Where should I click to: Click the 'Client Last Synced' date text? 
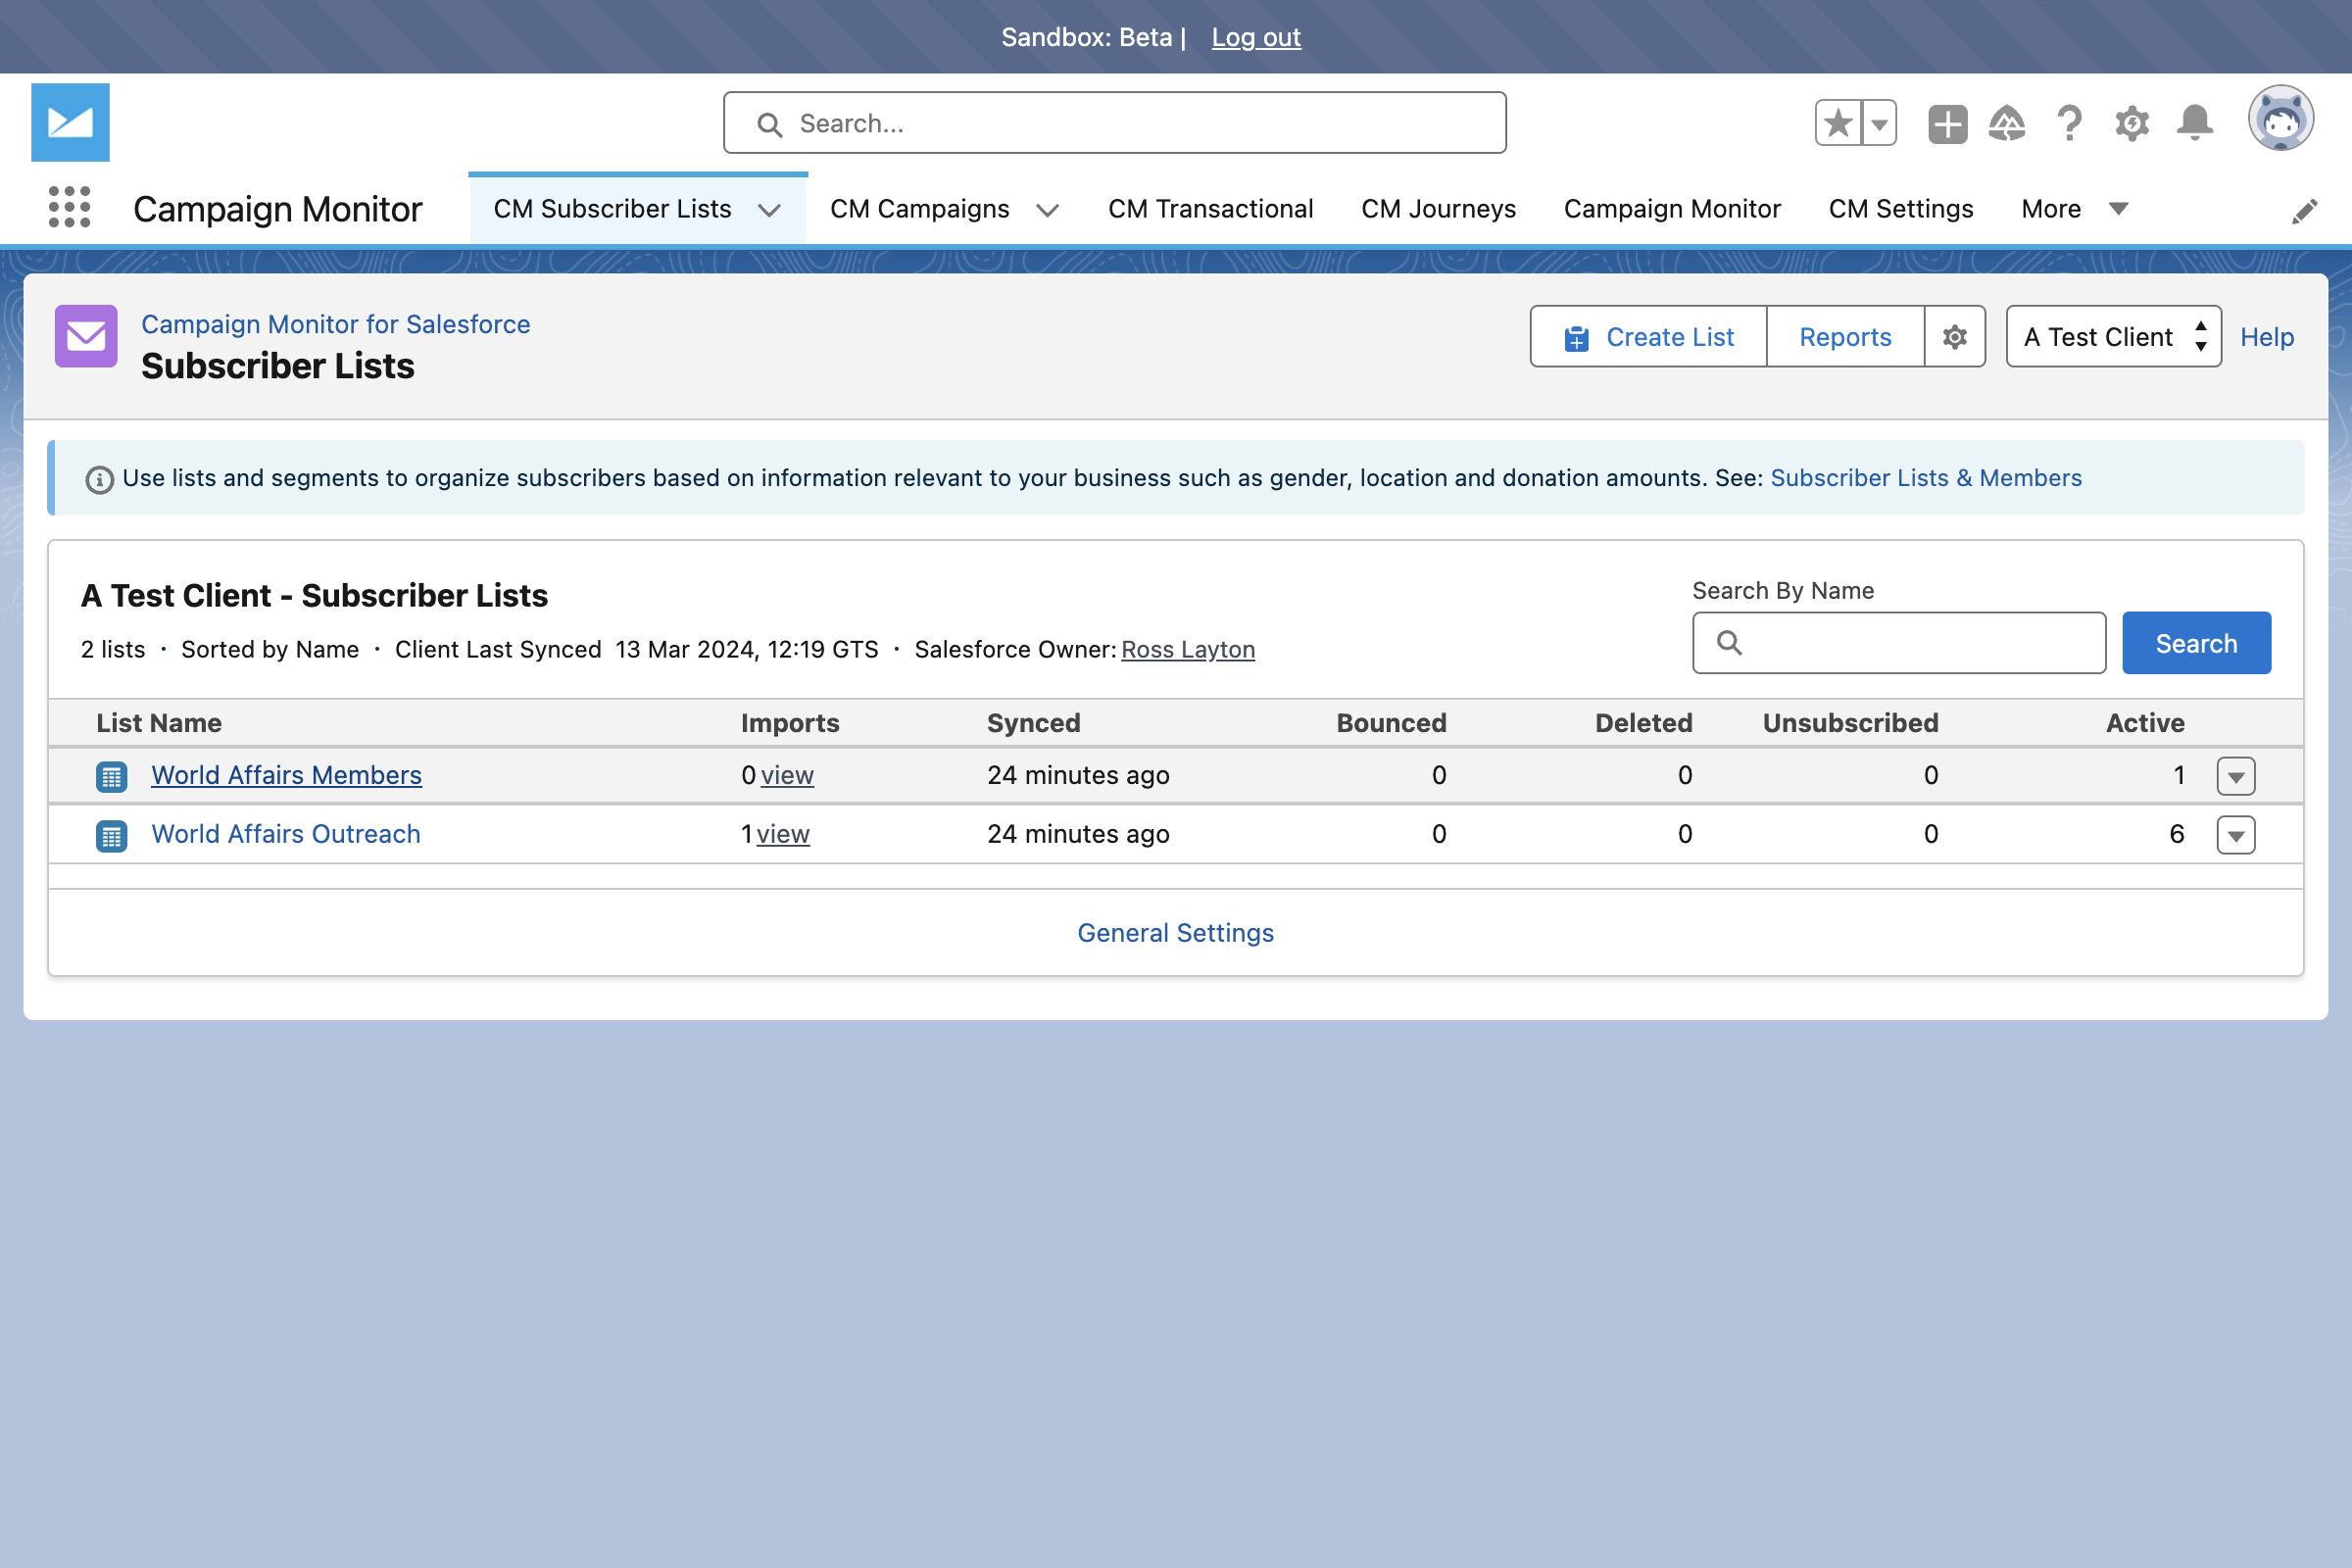pos(636,649)
